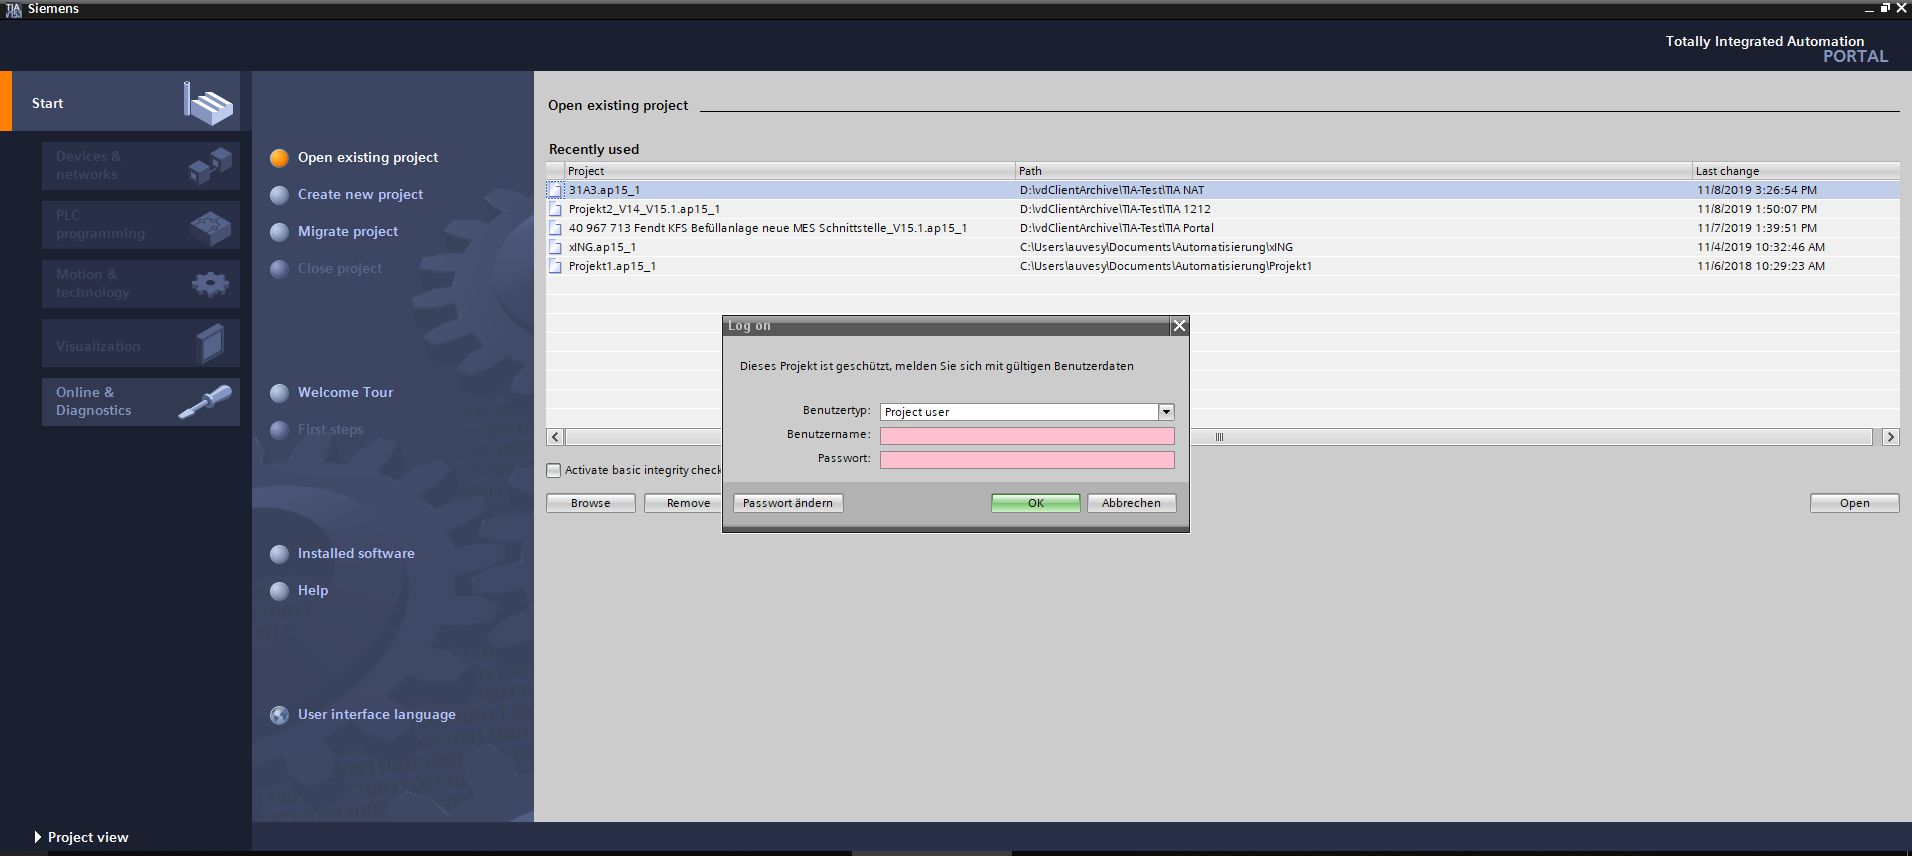Click the Start portal factory icon

pyautogui.click(x=208, y=102)
